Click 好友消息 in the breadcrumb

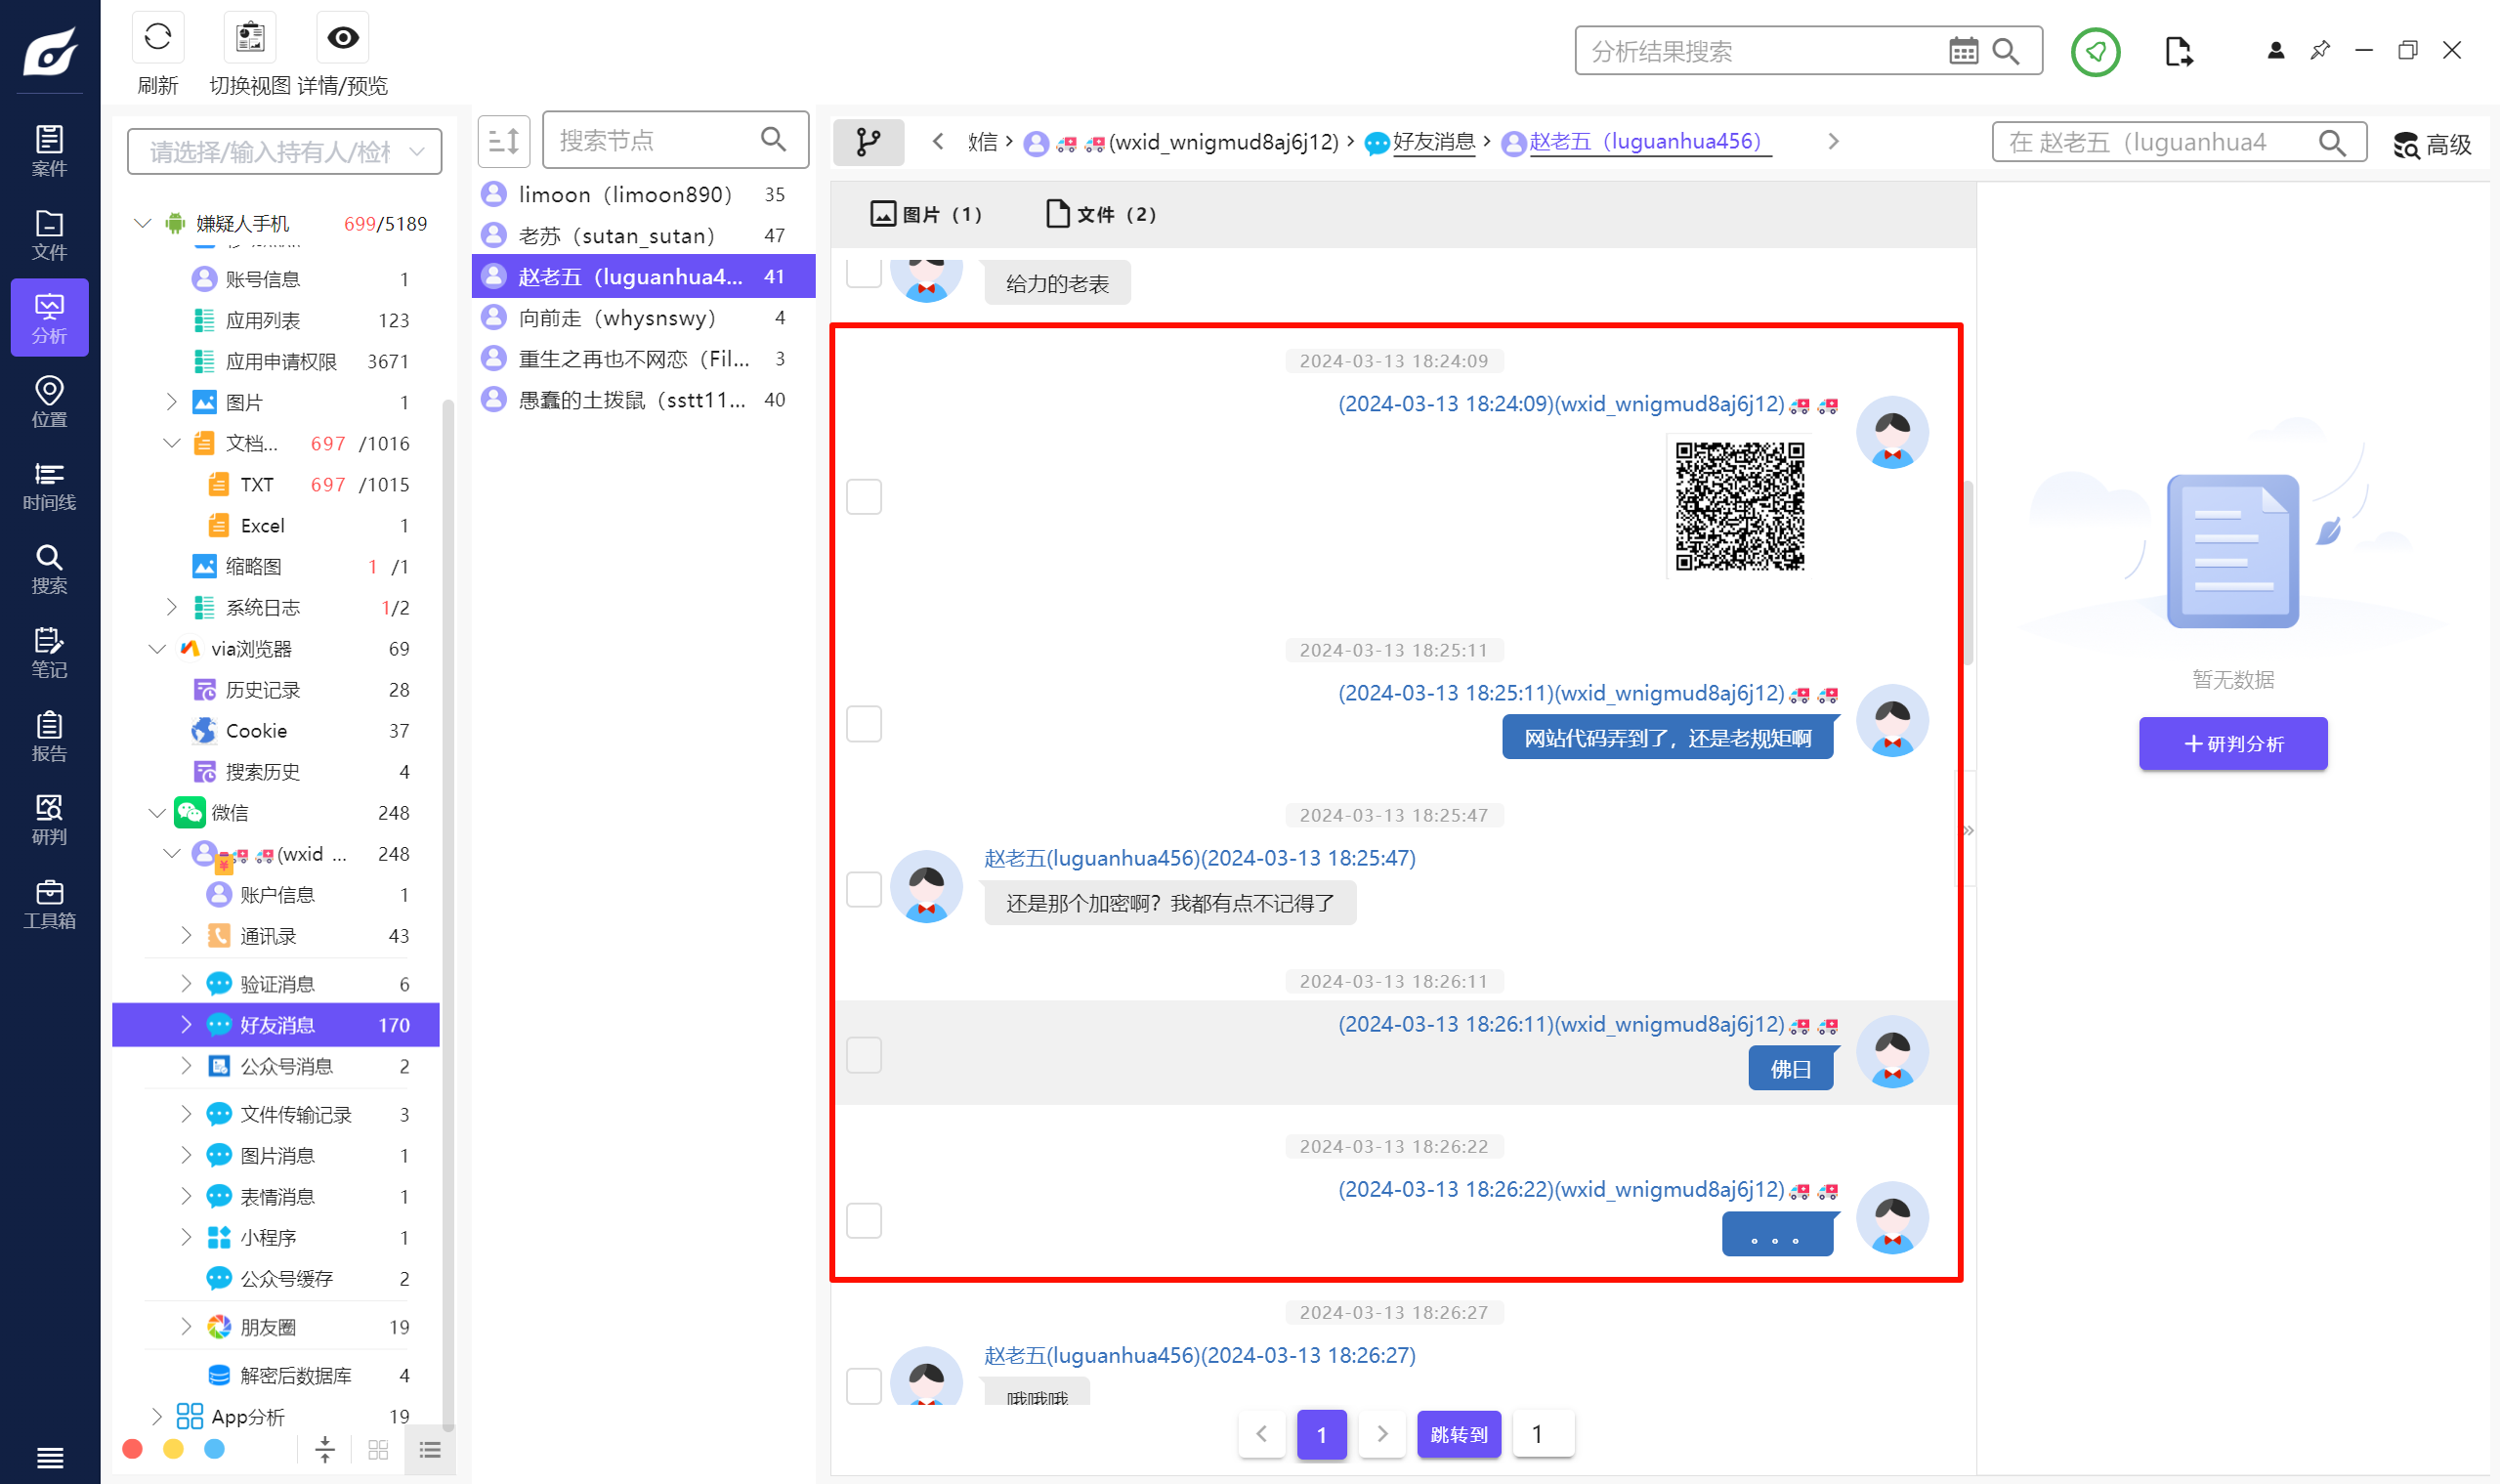(x=1433, y=142)
